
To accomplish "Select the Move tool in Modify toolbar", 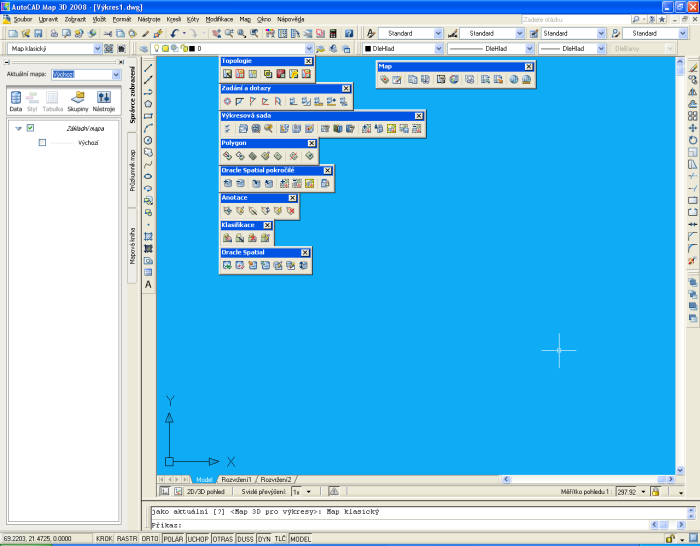I will click(x=692, y=128).
